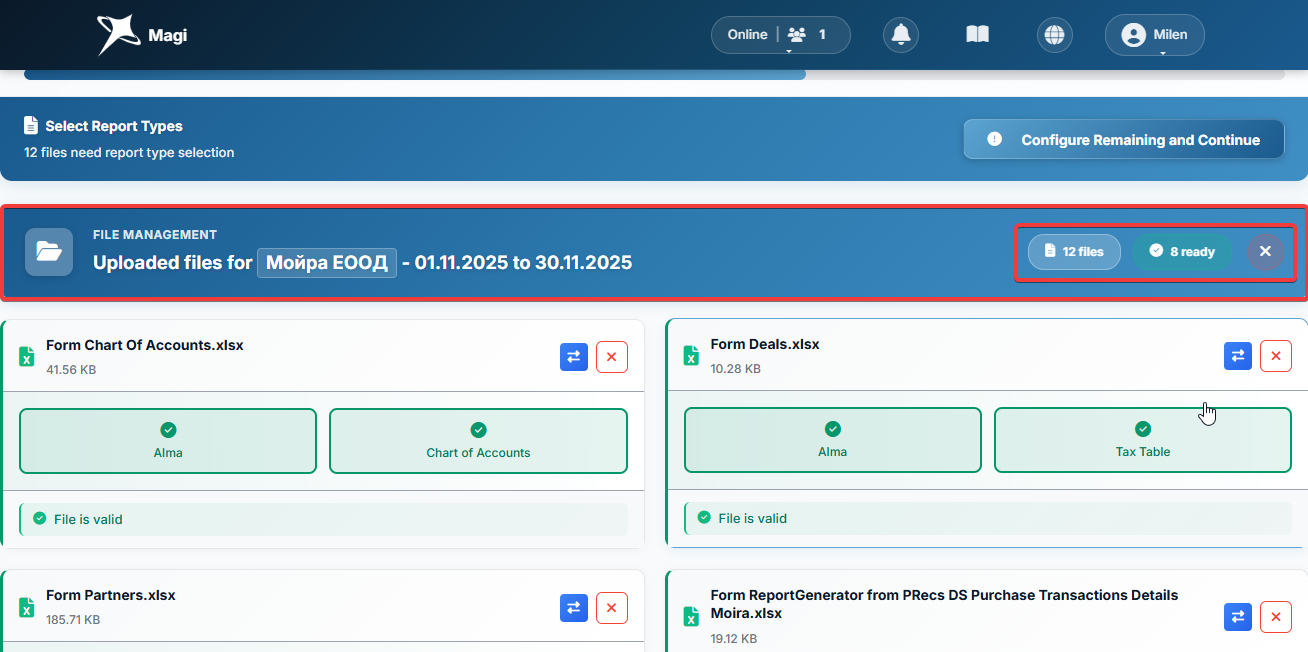Remove Form Chart Of Accounts.xlsx
The image size is (1308, 652).
click(x=612, y=357)
